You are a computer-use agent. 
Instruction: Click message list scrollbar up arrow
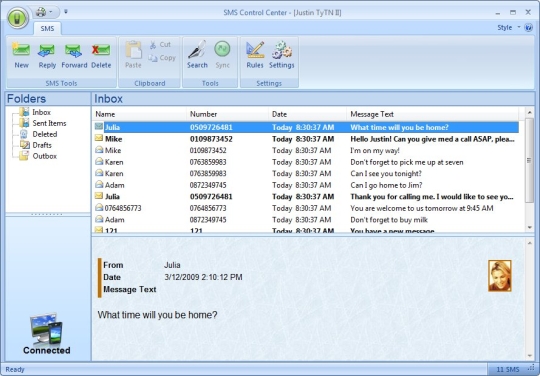(529, 113)
